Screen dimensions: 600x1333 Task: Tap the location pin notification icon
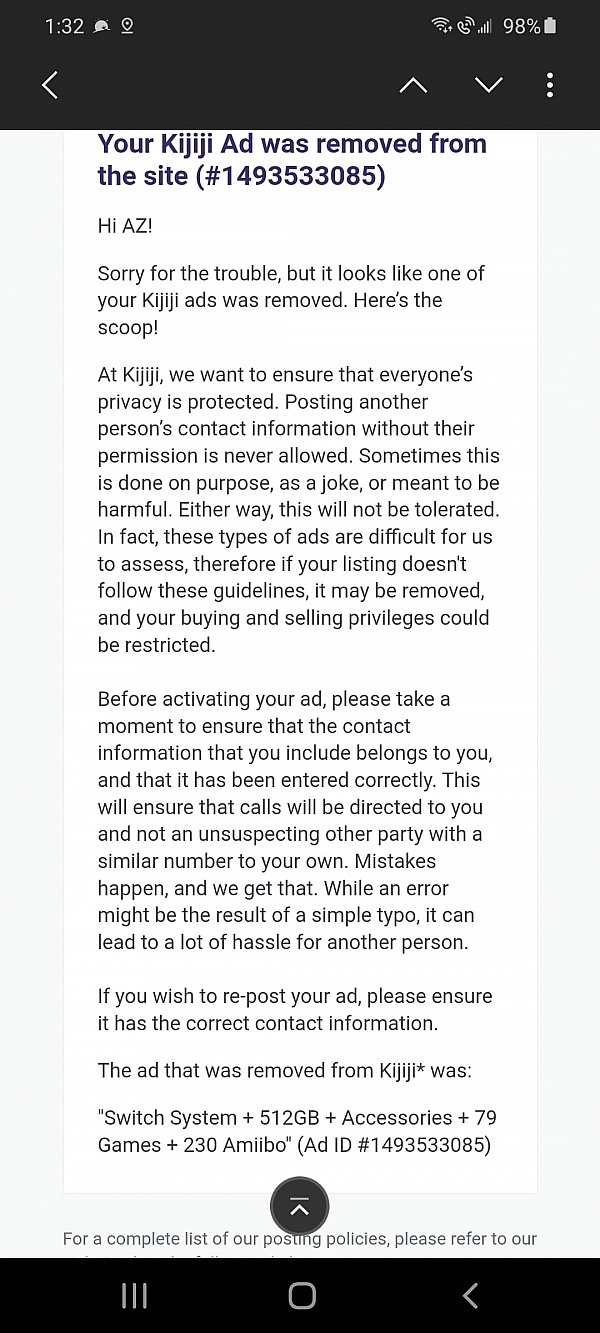126,26
